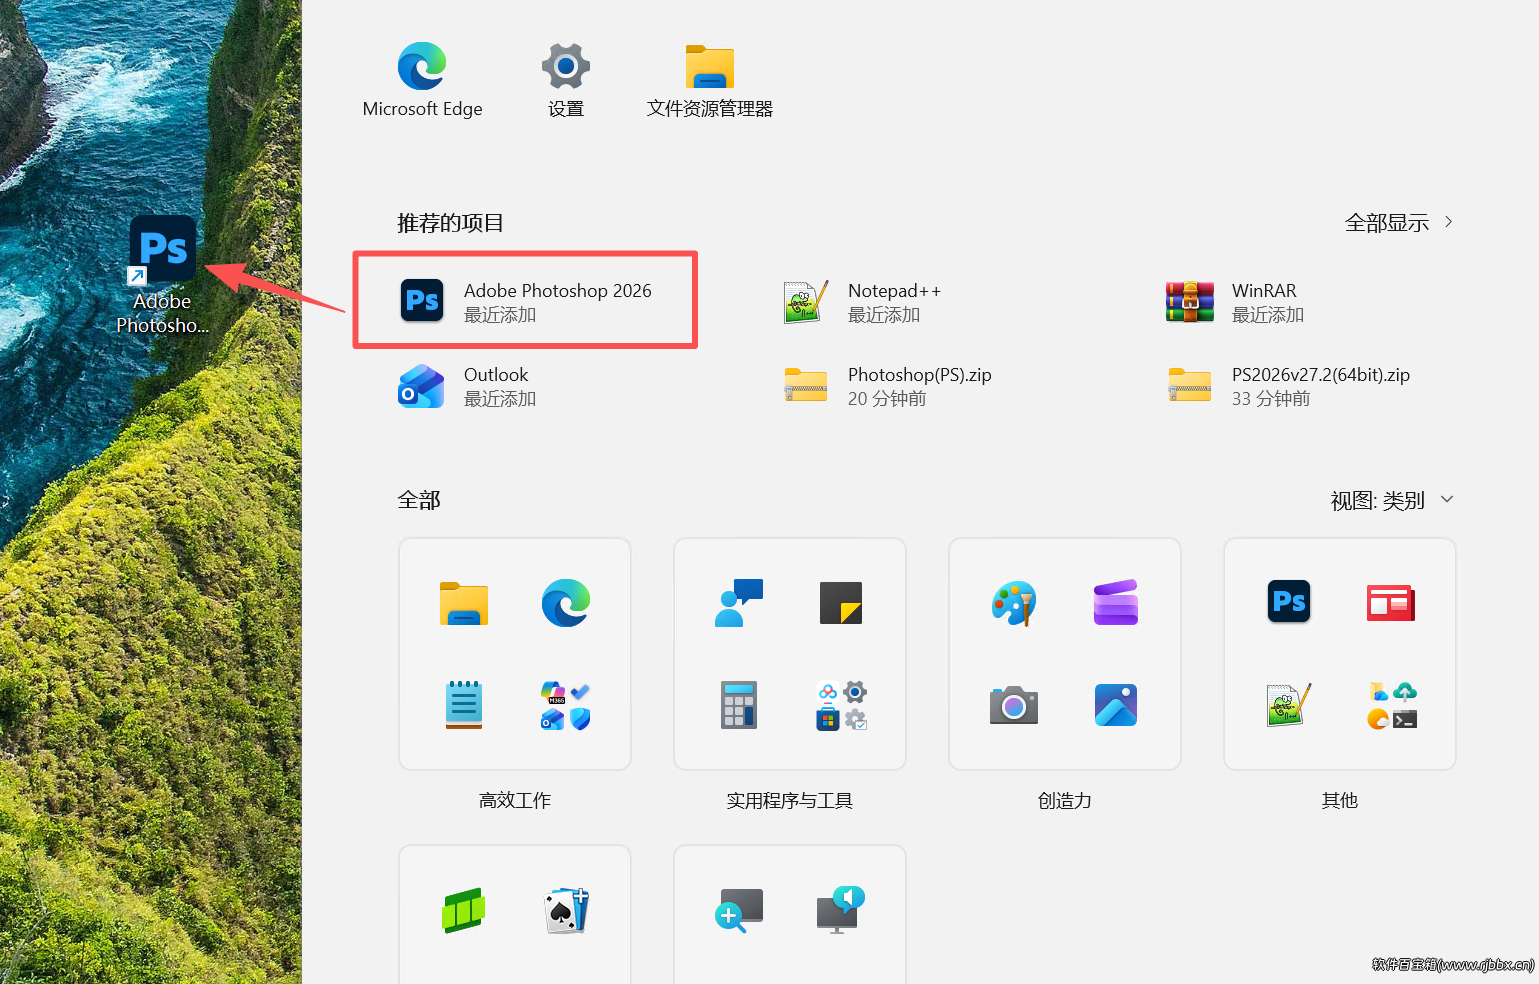Open the pinned 设置 app
Image resolution: width=1539 pixels, height=984 pixels.
[x=566, y=80]
